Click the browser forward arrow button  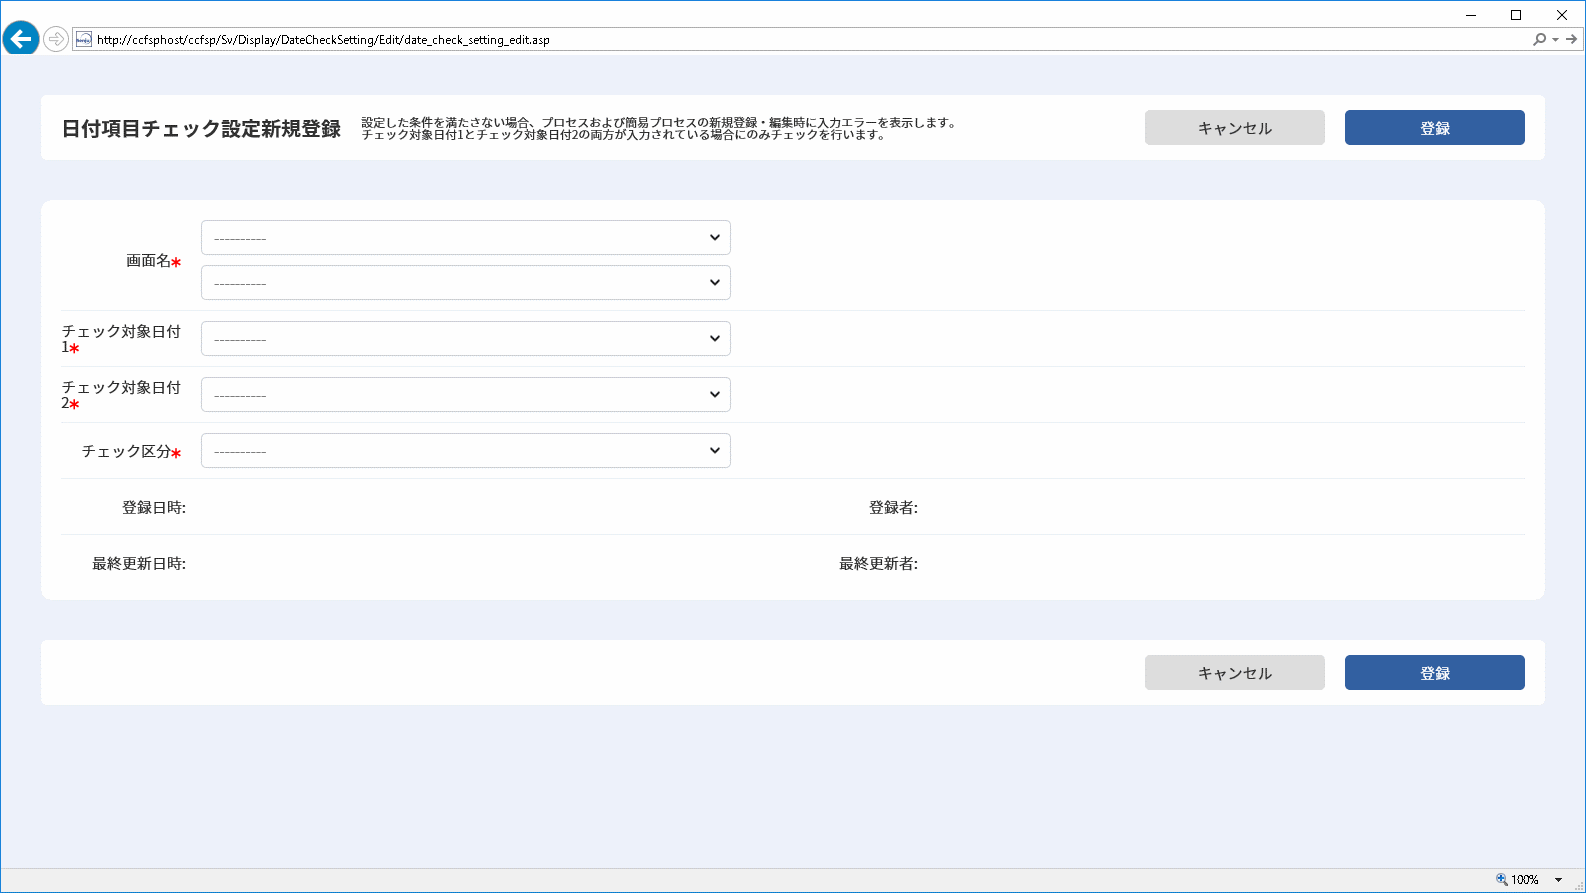click(x=56, y=39)
